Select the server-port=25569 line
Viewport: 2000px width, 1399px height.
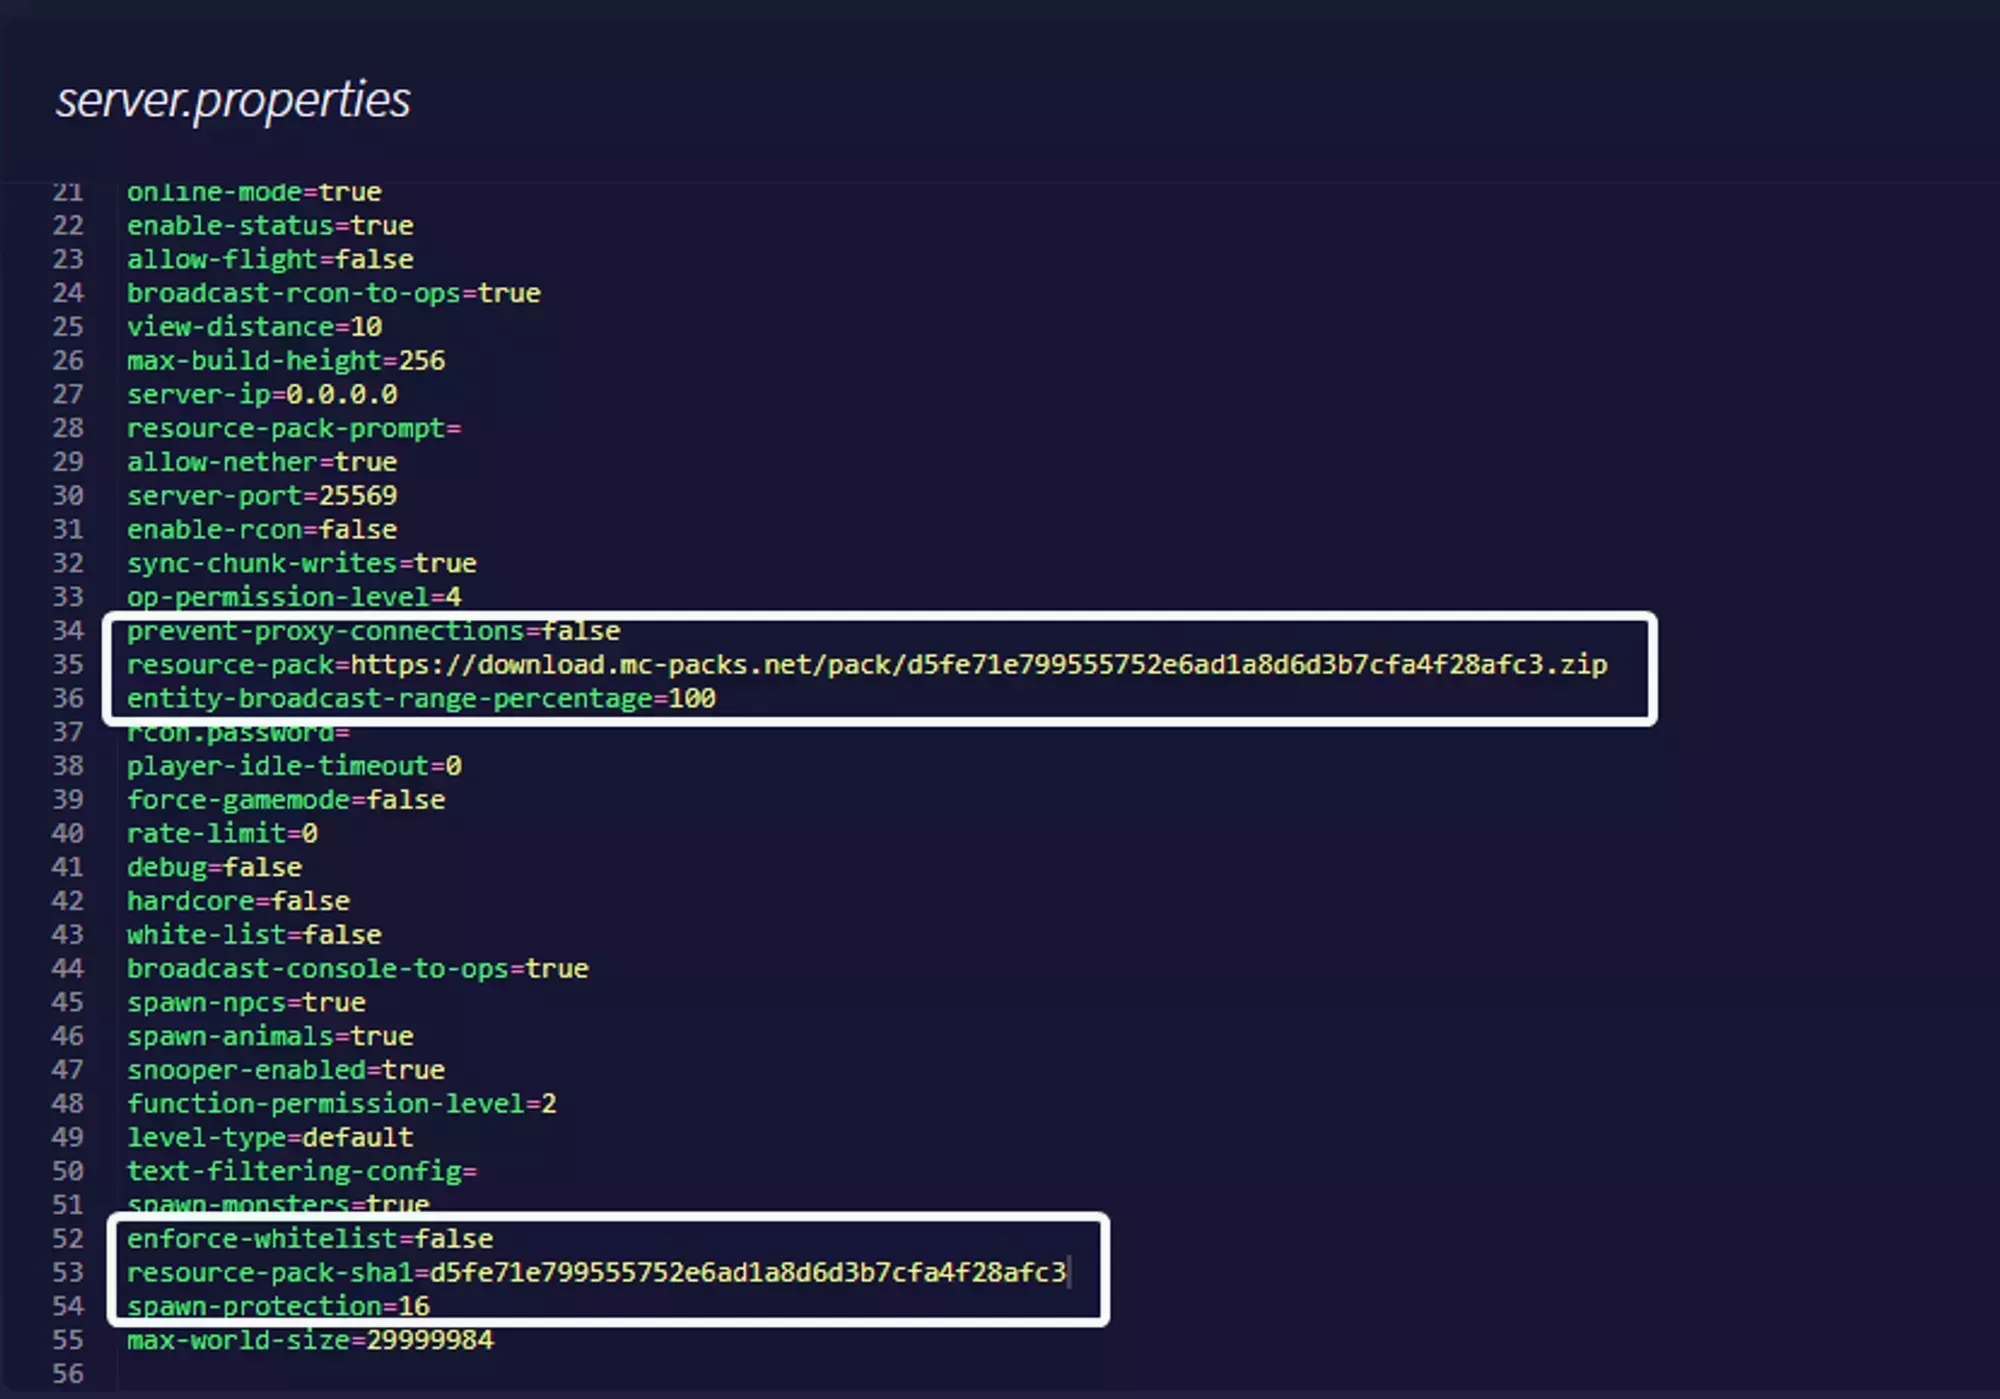(262, 495)
